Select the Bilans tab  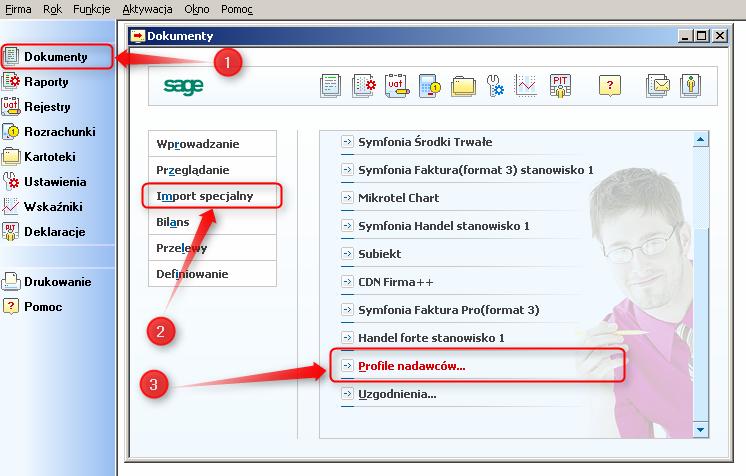[x=212, y=222]
